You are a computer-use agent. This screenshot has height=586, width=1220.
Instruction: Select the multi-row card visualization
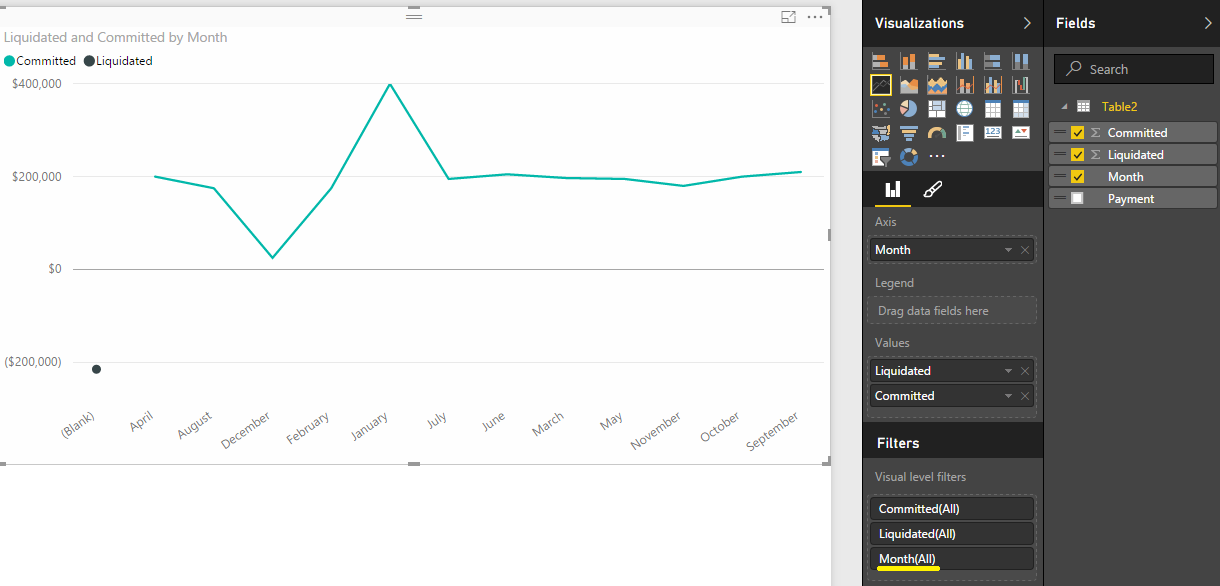965,133
